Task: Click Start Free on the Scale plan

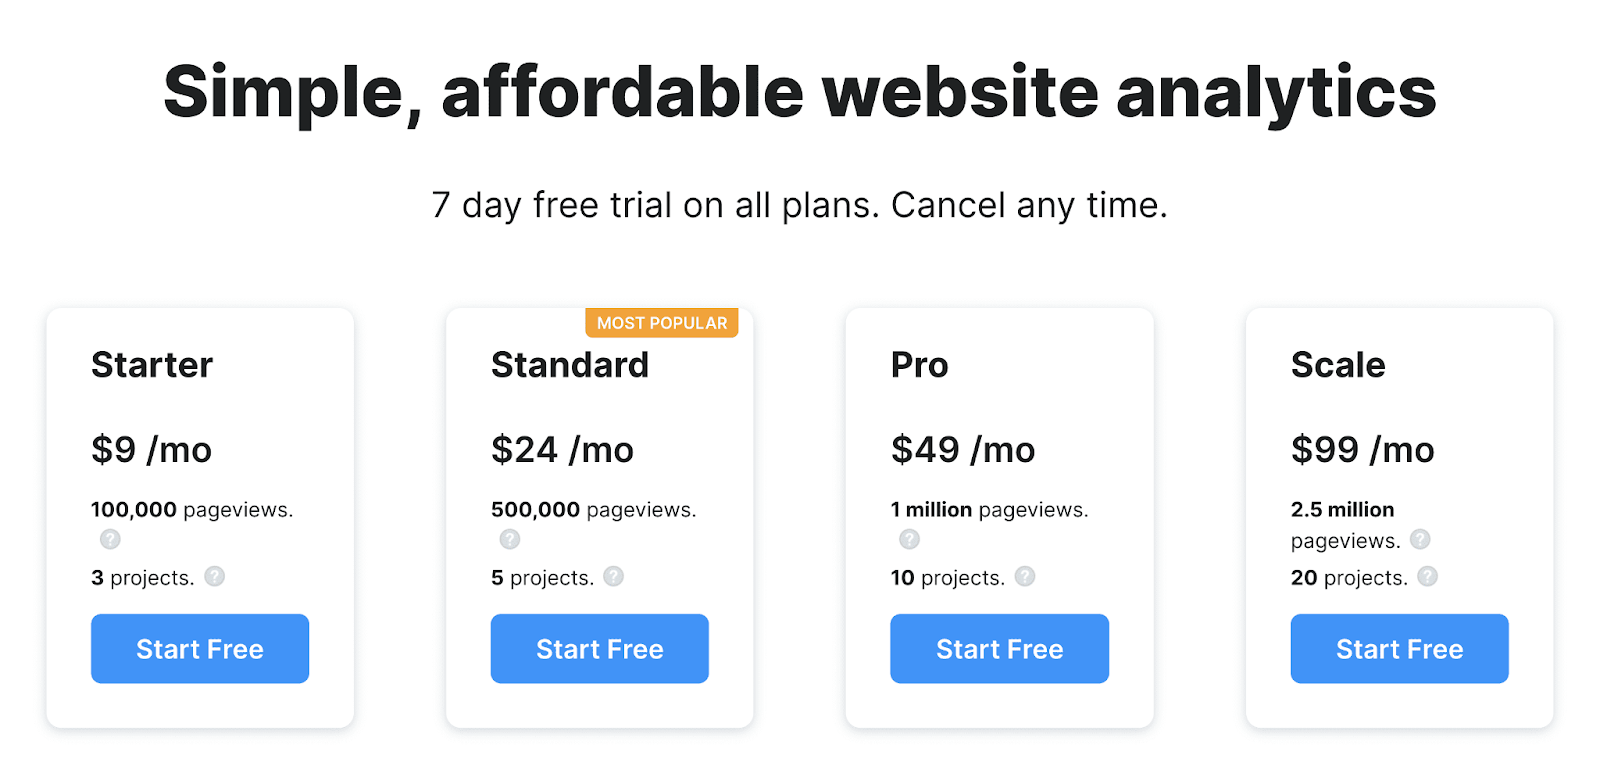Action: coord(1399,648)
